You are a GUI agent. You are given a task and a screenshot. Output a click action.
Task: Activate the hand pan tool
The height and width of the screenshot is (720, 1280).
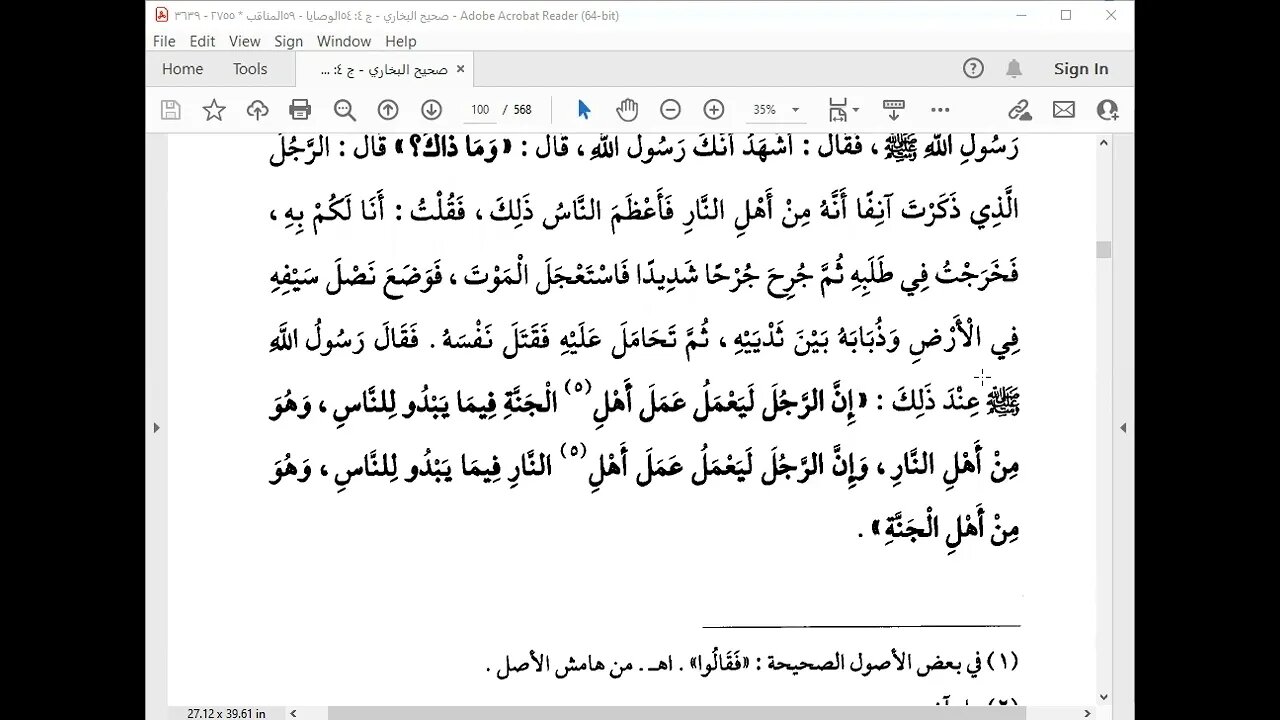click(x=627, y=110)
